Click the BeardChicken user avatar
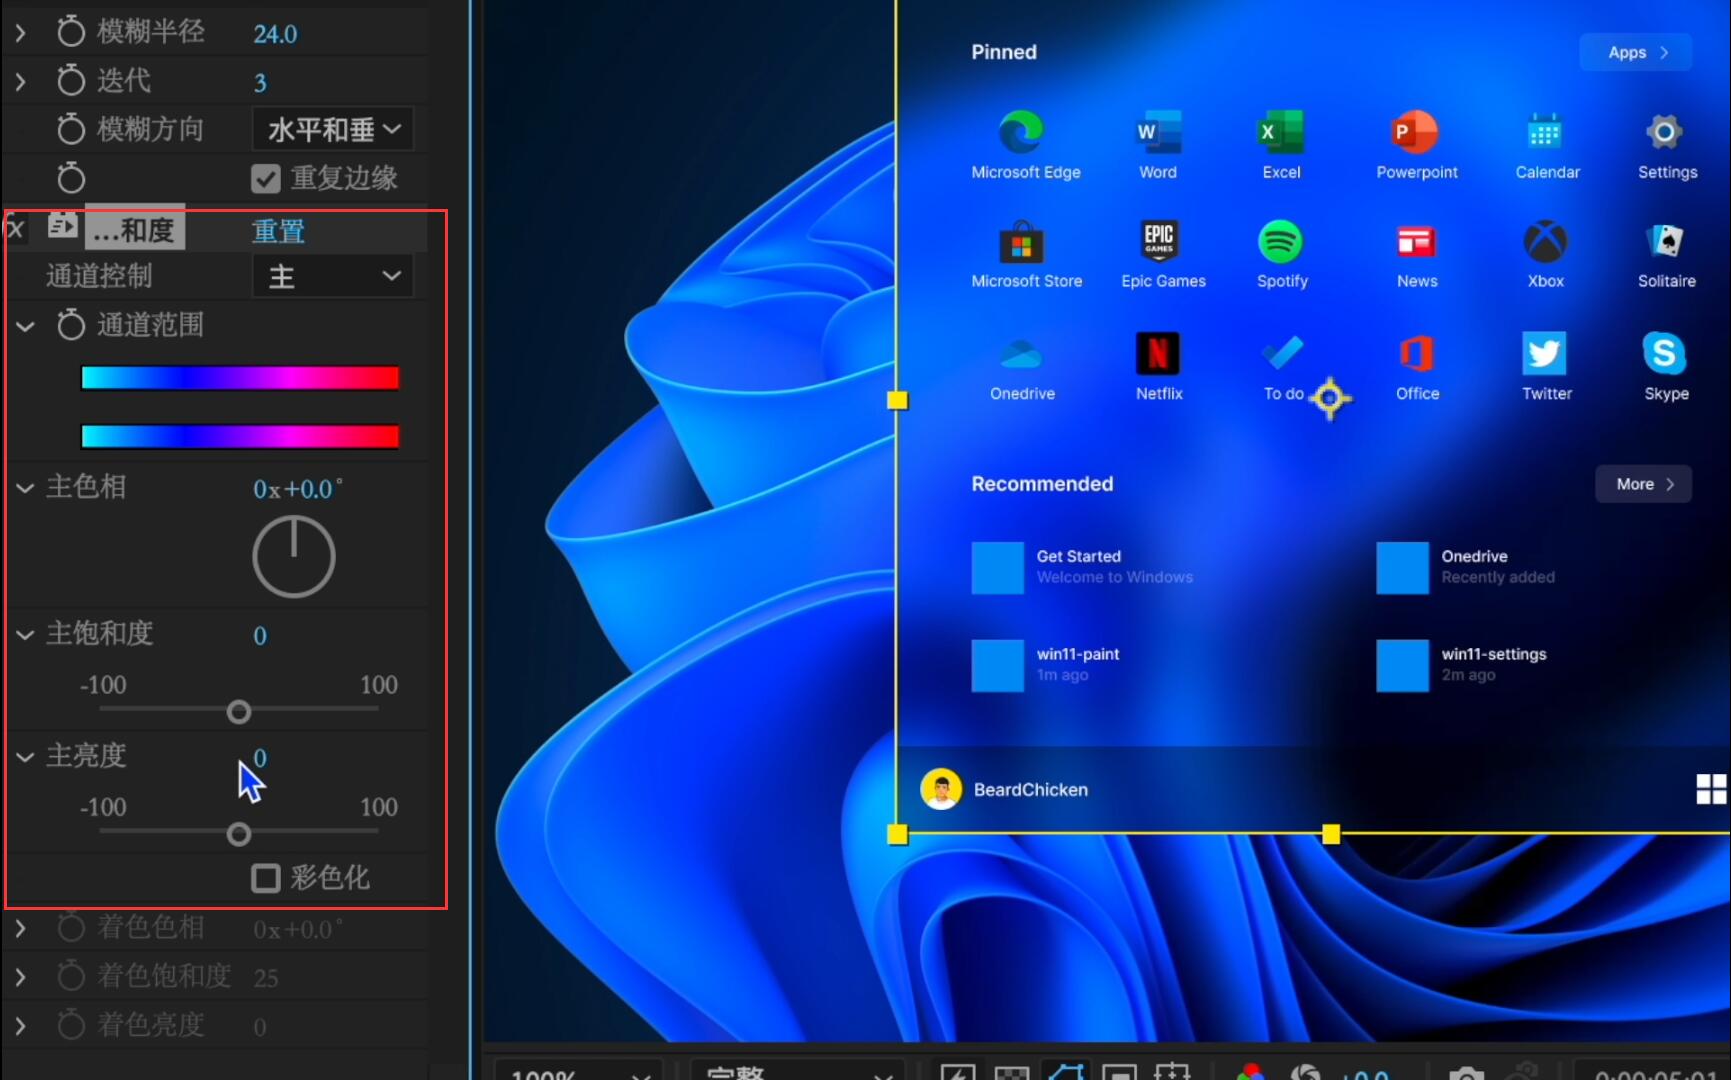This screenshot has height=1080, width=1731. [941, 789]
